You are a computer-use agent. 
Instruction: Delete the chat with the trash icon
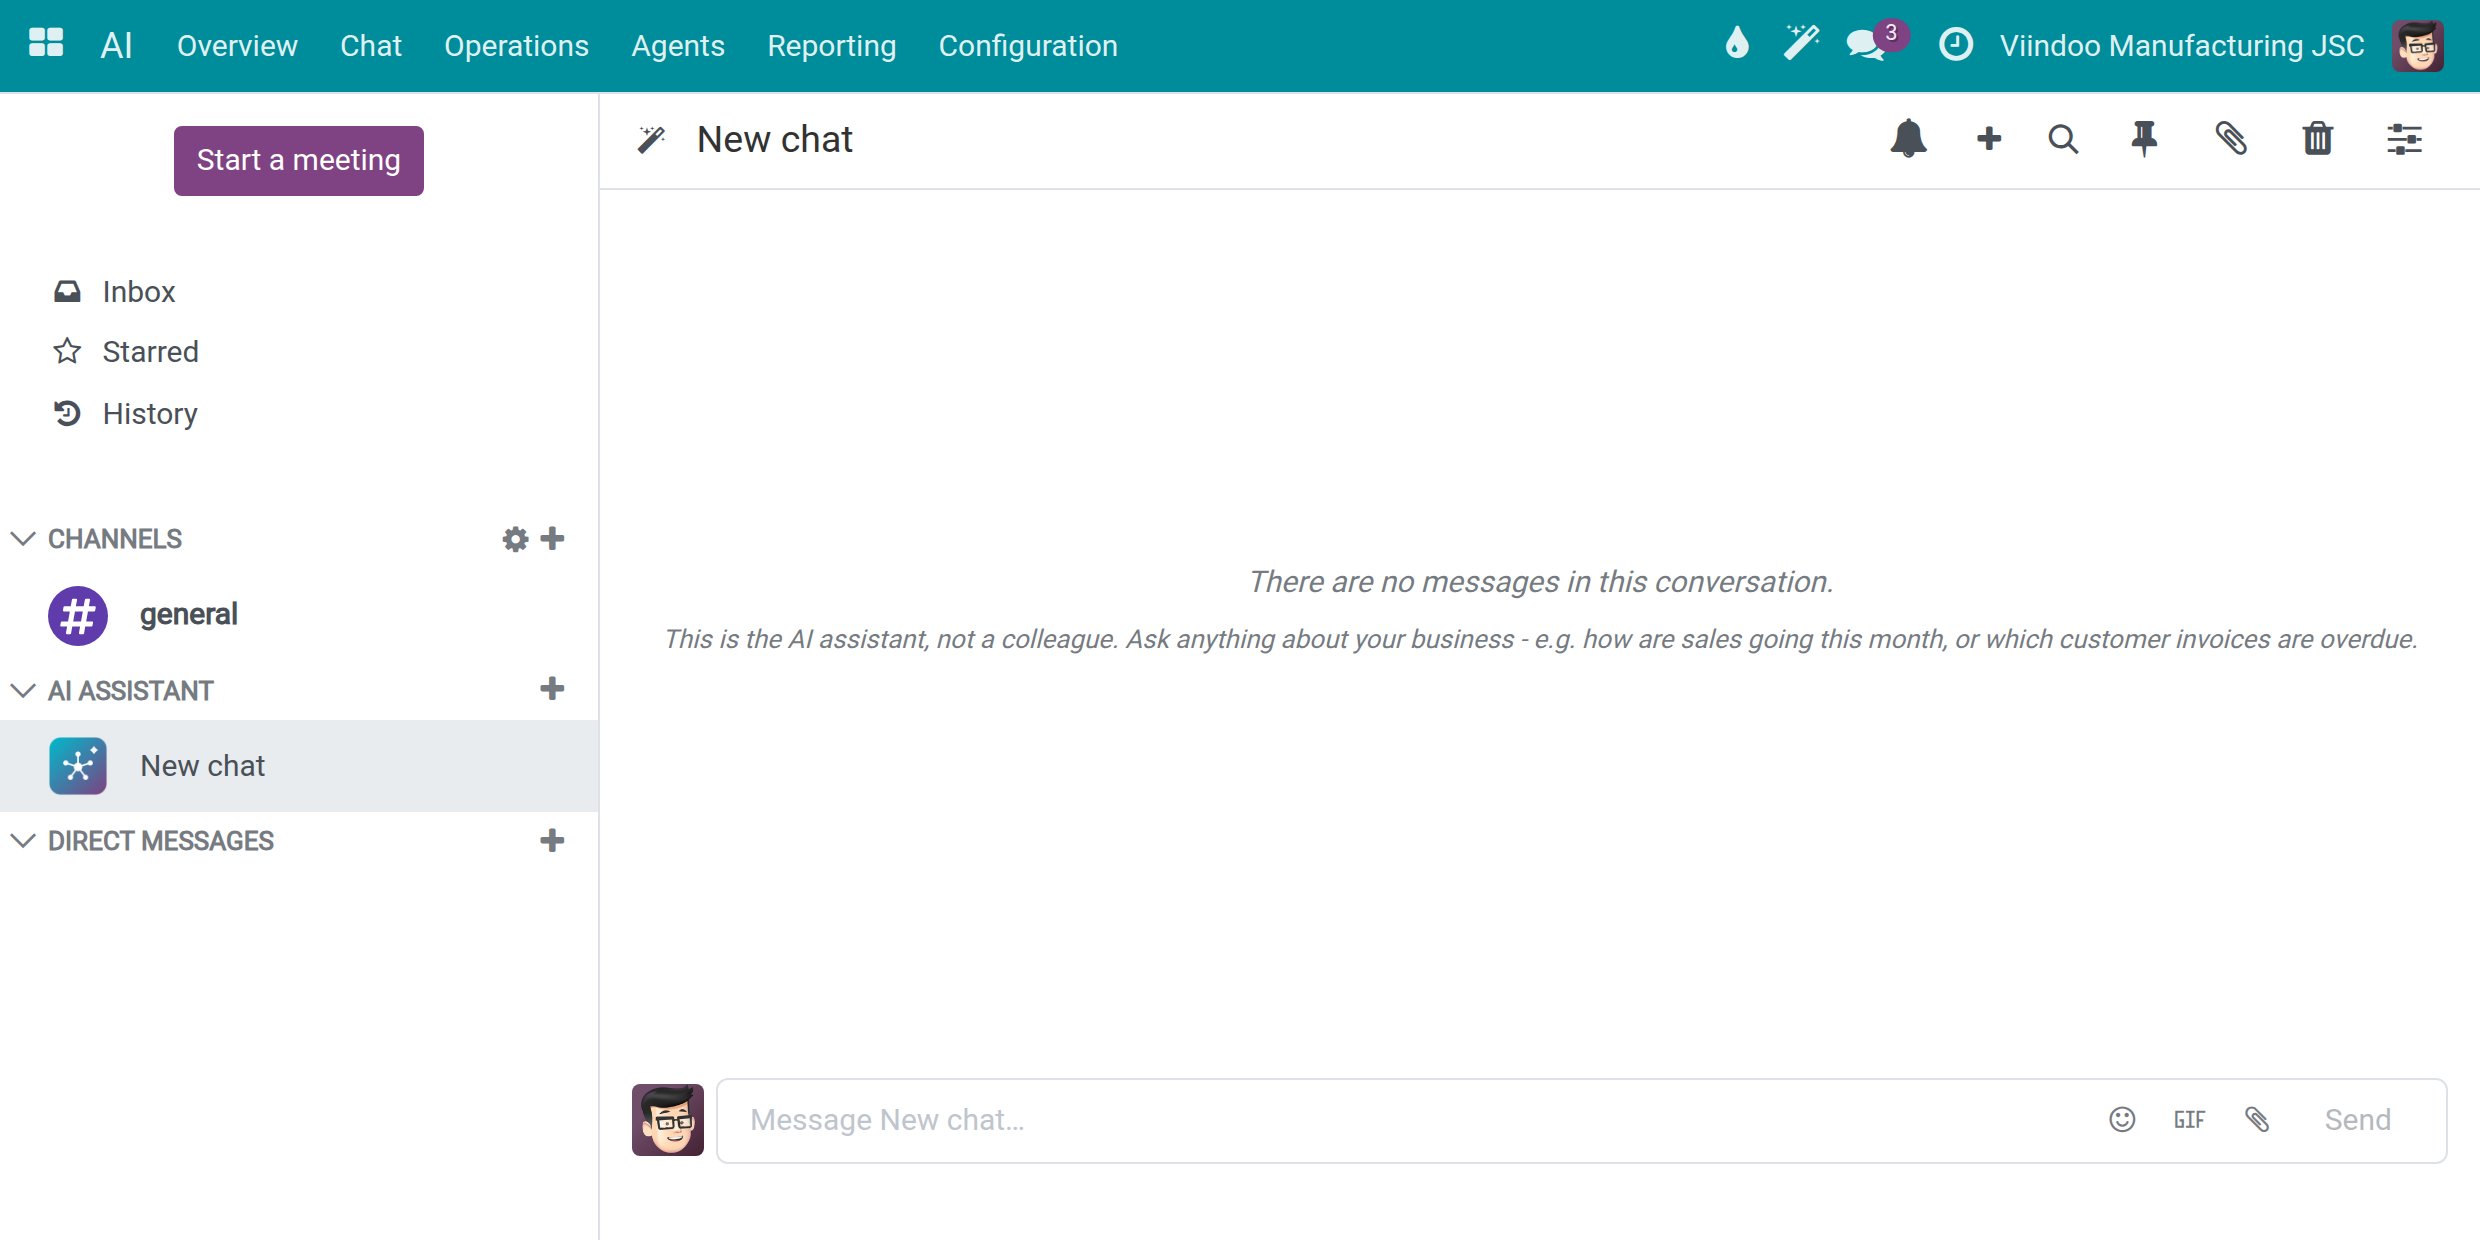point(2318,139)
